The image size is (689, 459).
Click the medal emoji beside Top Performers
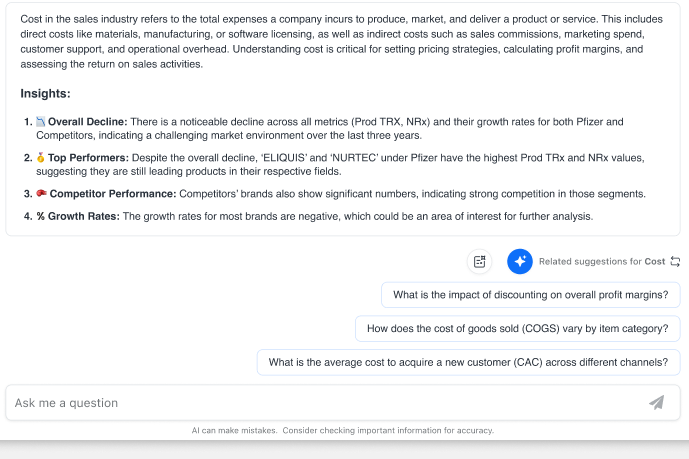coord(41,158)
